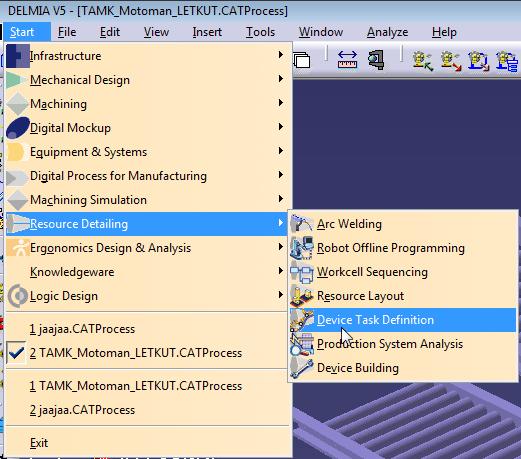
Task: Click the Infrastructure workbench icon
Action: coord(18,56)
